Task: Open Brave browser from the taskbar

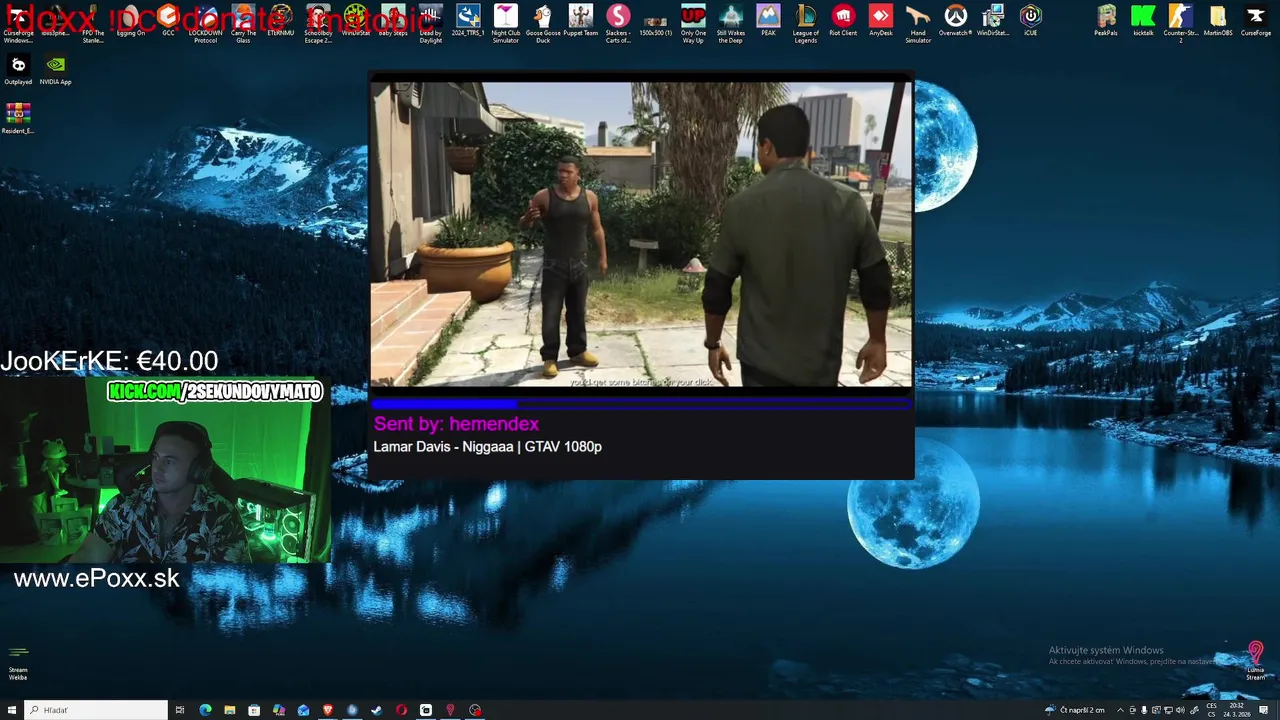Action: click(327, 710)
